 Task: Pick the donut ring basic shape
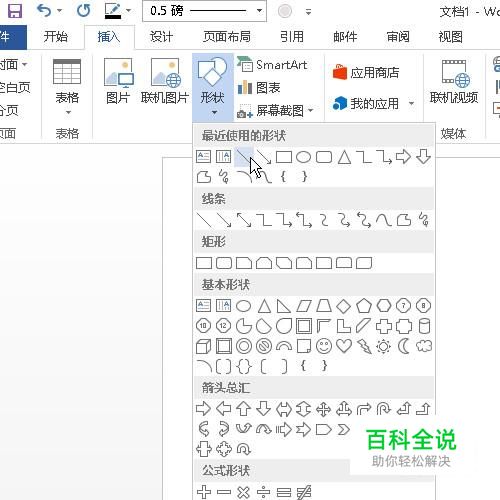pyautogui.click(x=244, y=346)
